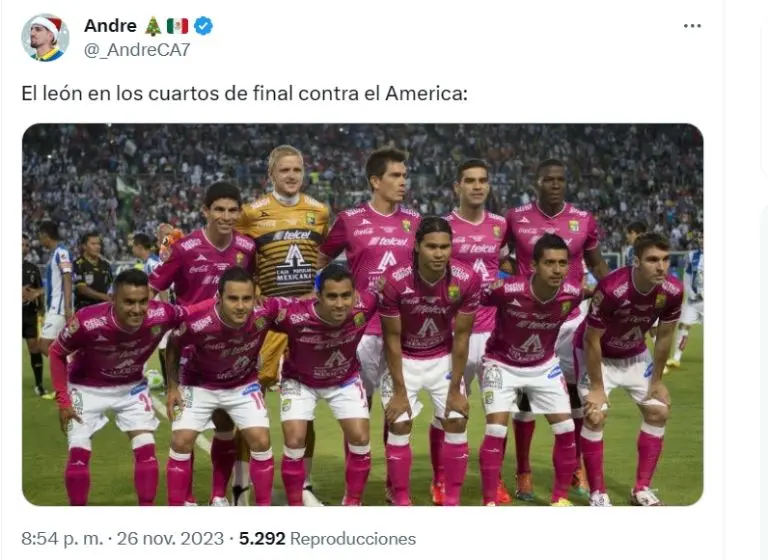
Task: Click the 8:54 p. m. timestamp
Action: [62, 538]
